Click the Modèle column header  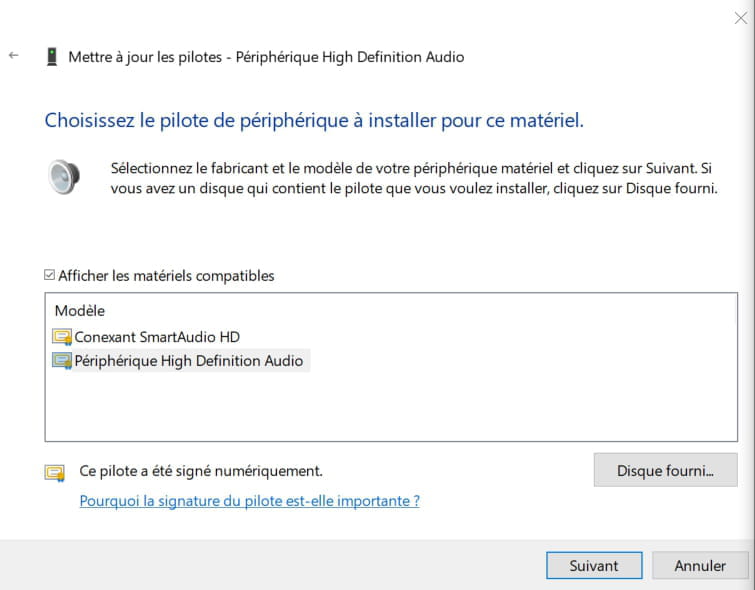click(80, 311)
